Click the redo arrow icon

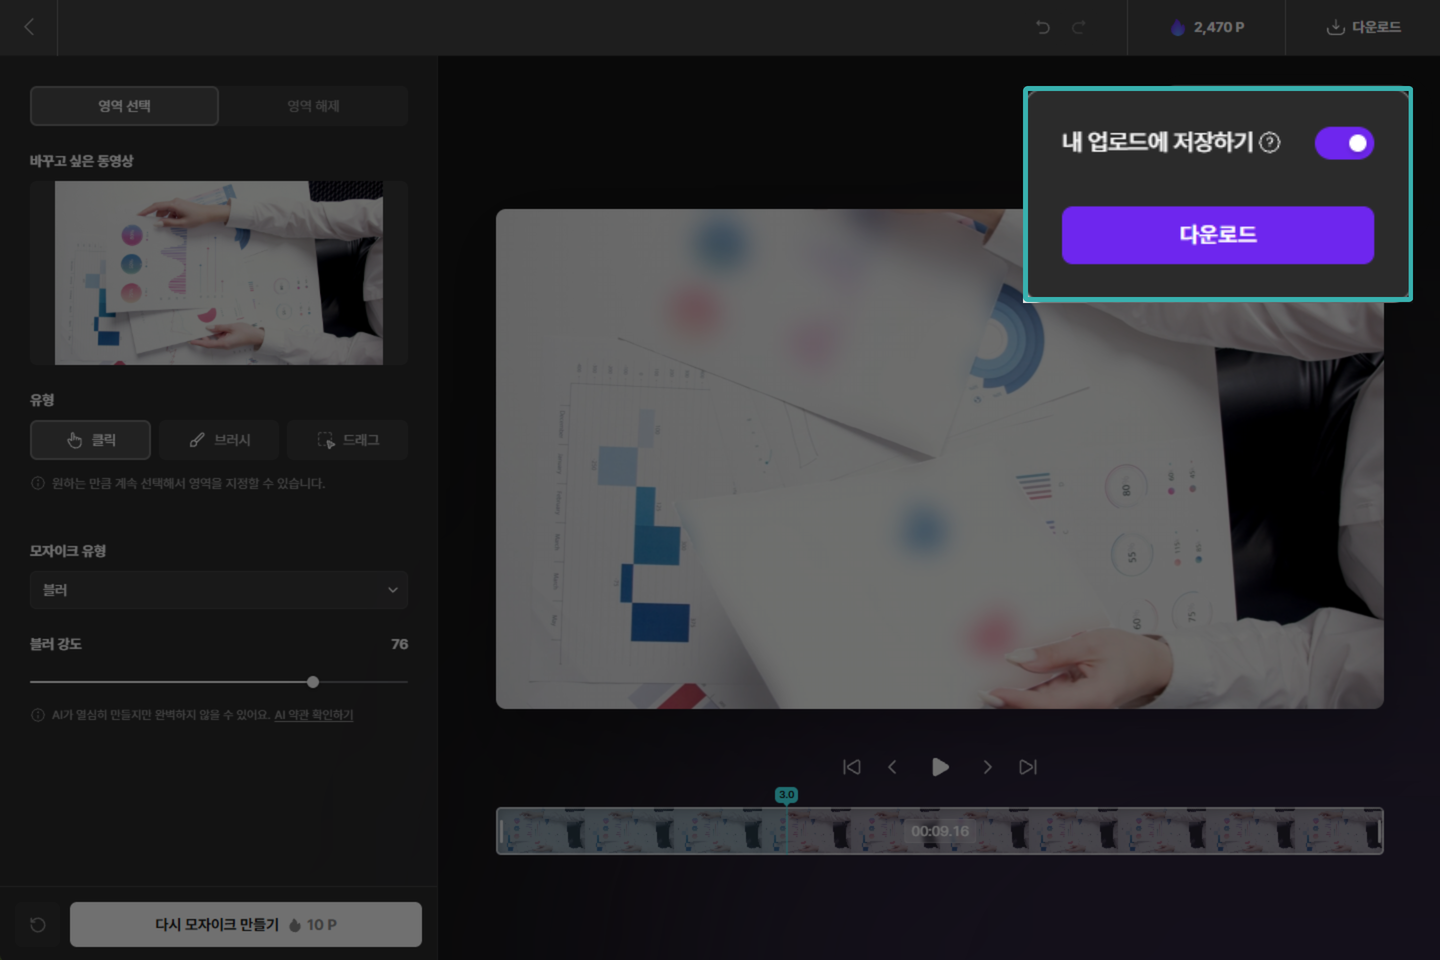coord(1079,27)
